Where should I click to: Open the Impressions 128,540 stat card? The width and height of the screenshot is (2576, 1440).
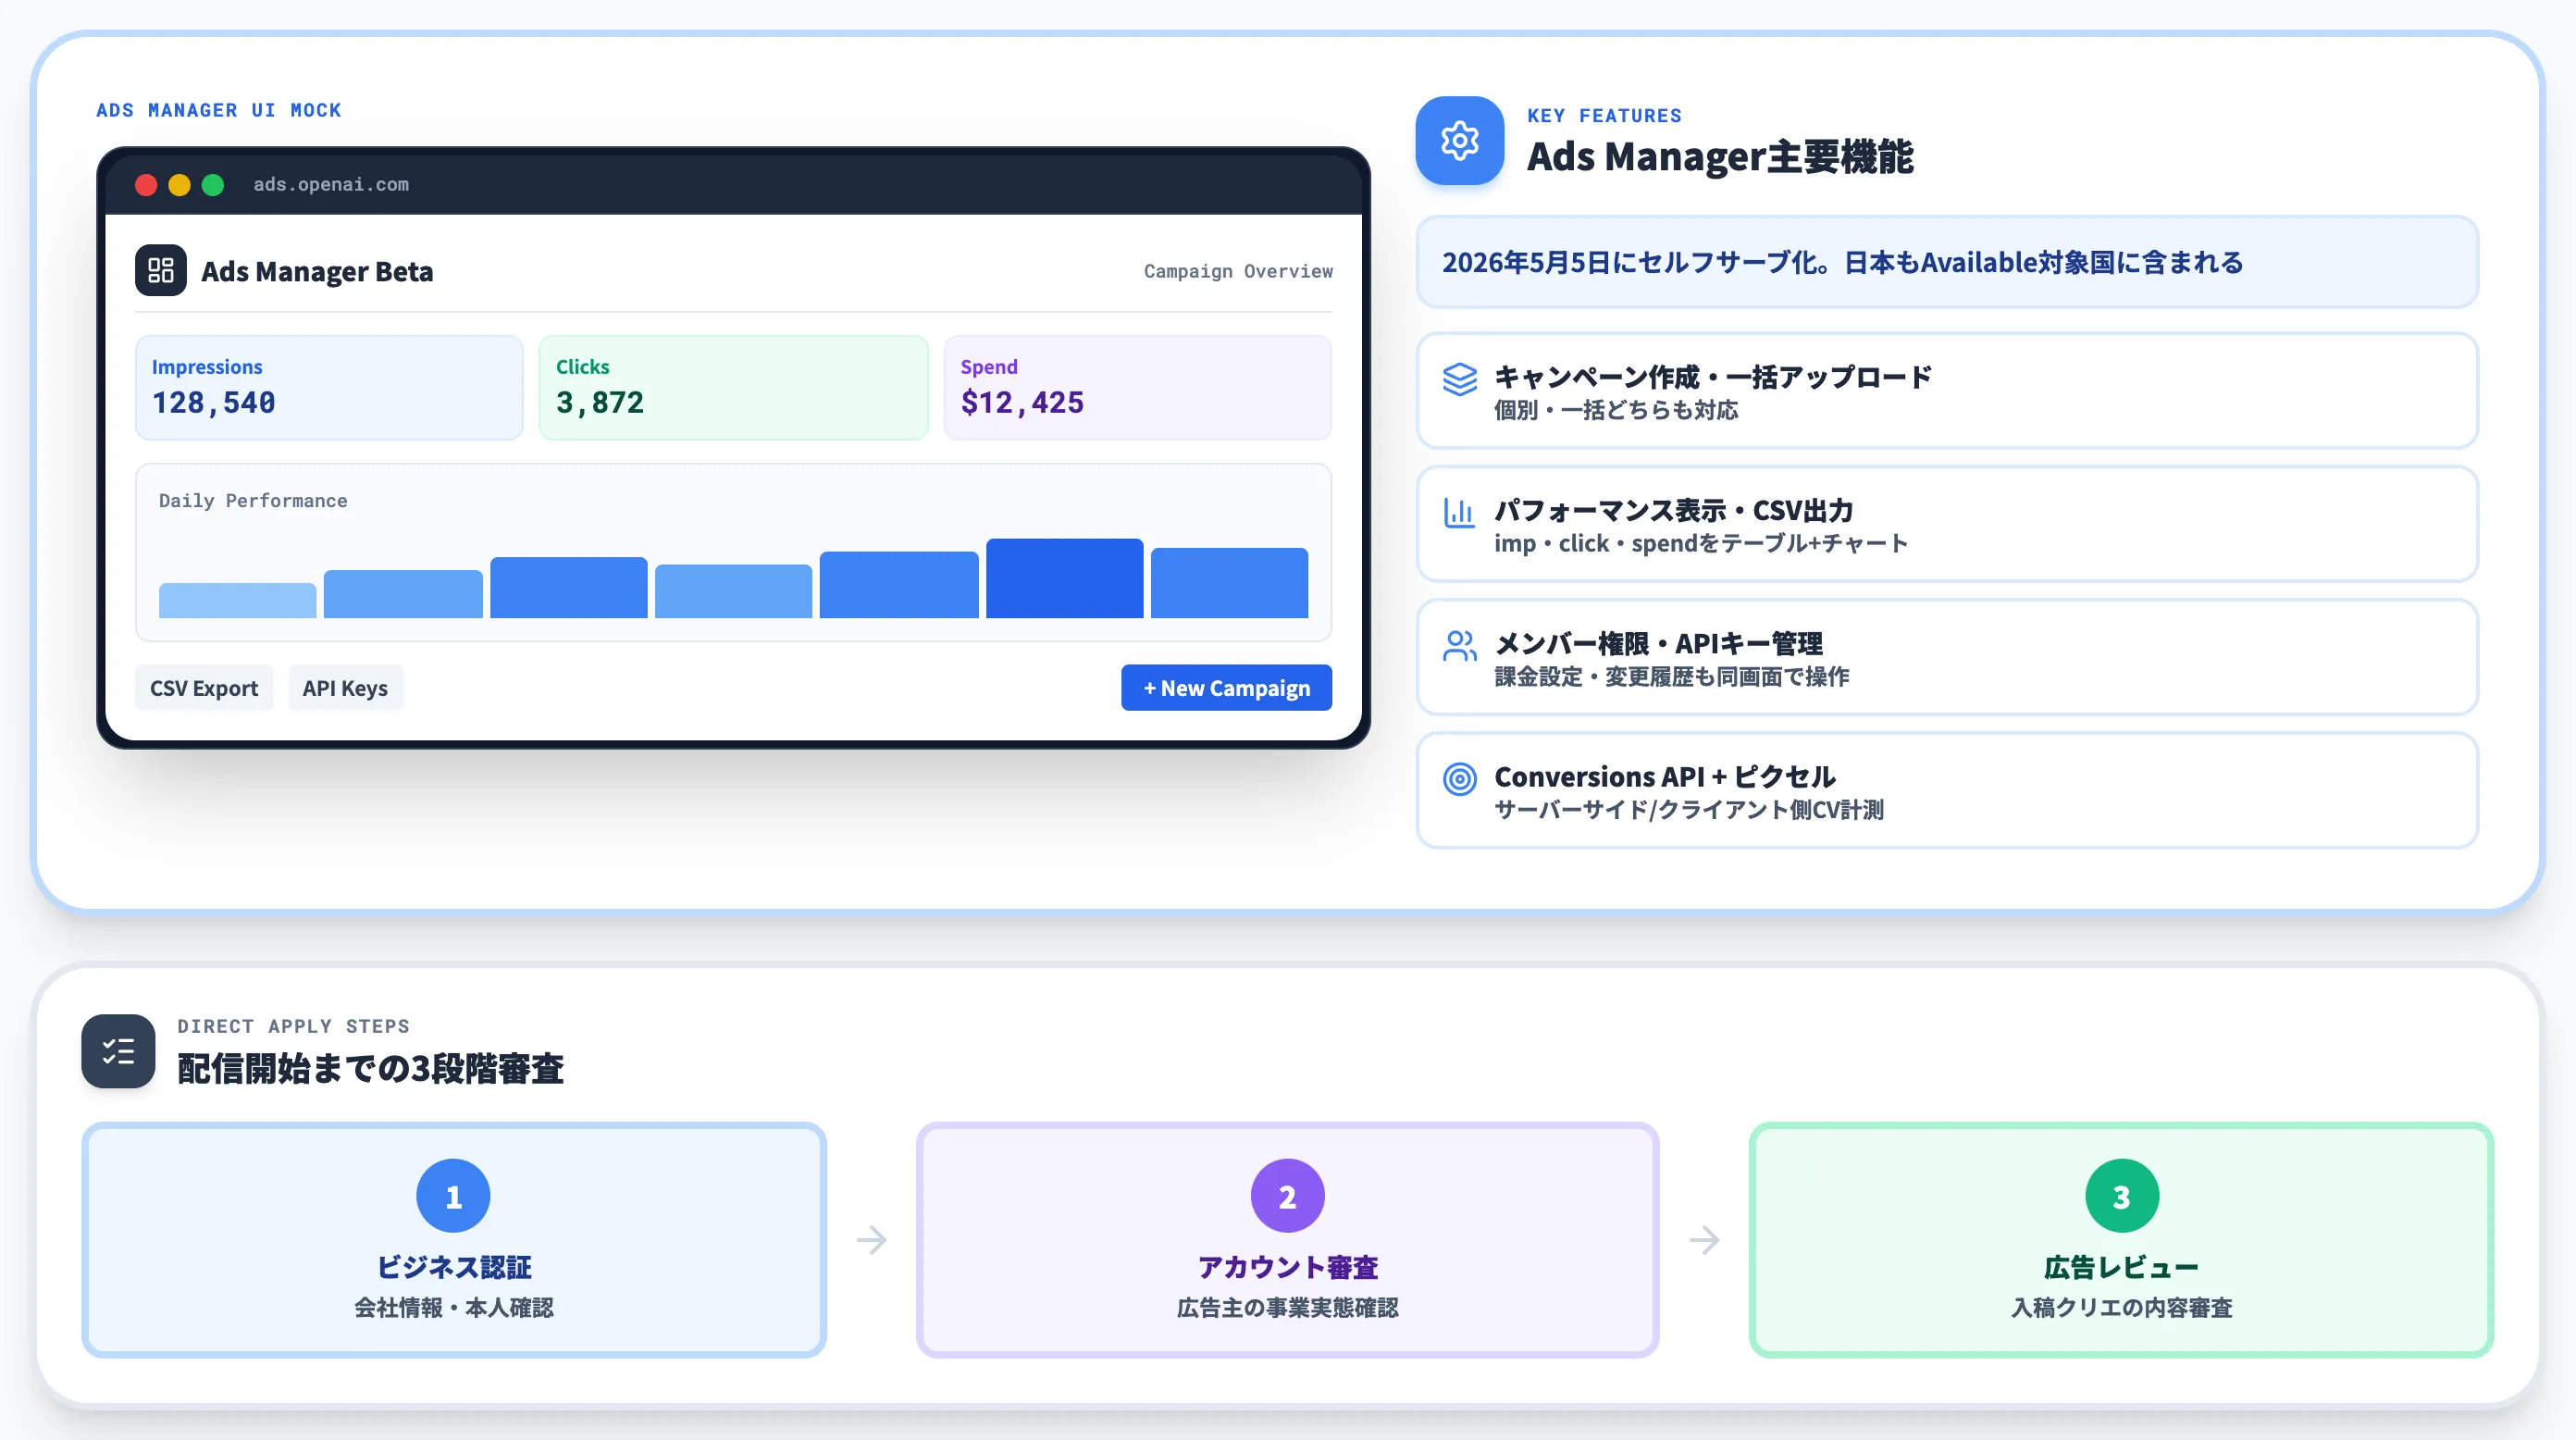(x=329, y=388)
